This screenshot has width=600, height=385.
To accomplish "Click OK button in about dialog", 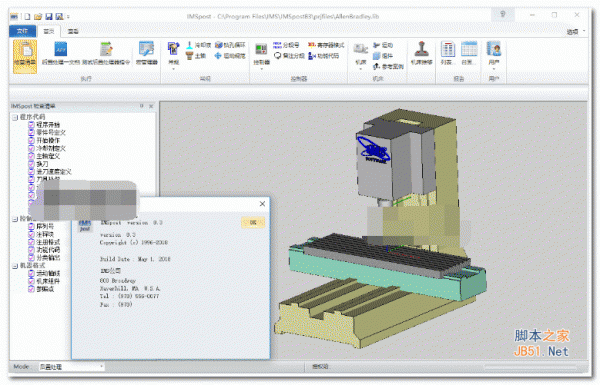I will tap(253, 222).
